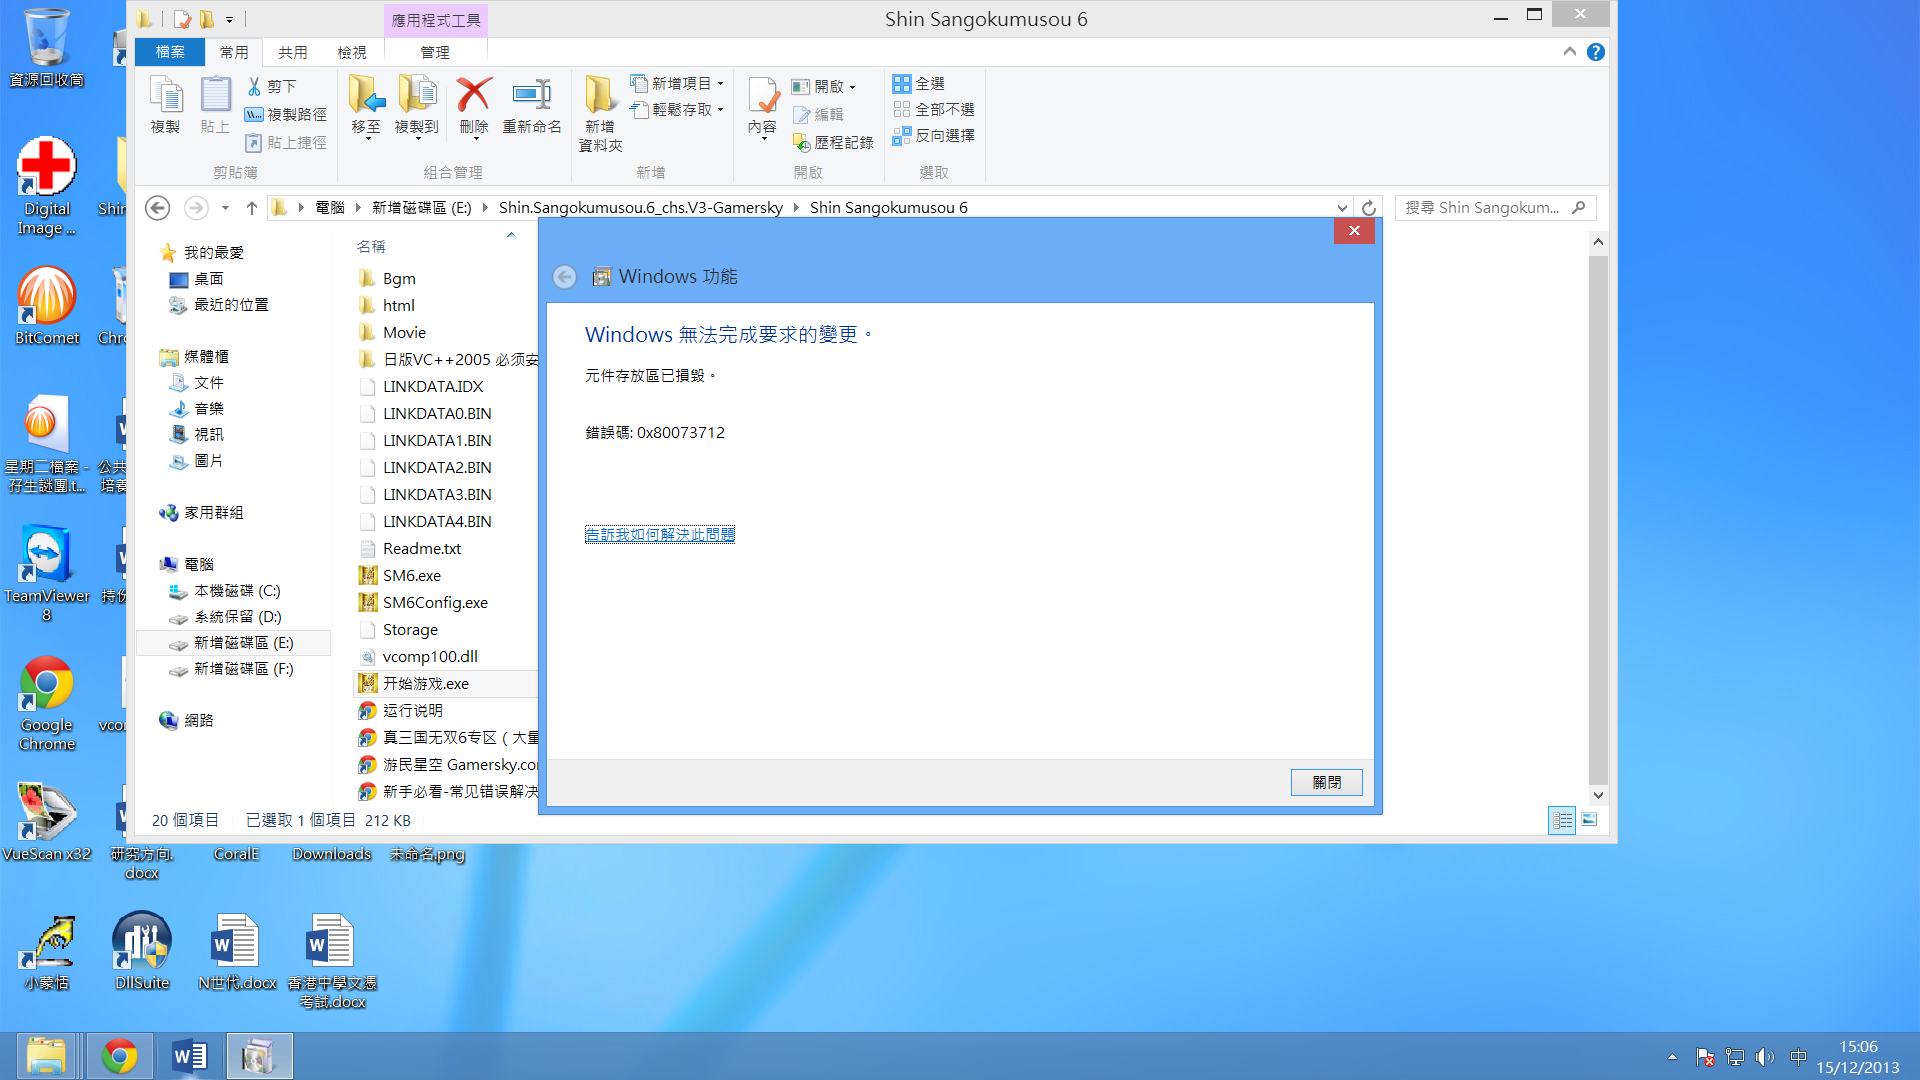Open the New item (新增項目) dropdown

(x=677, y=83)
